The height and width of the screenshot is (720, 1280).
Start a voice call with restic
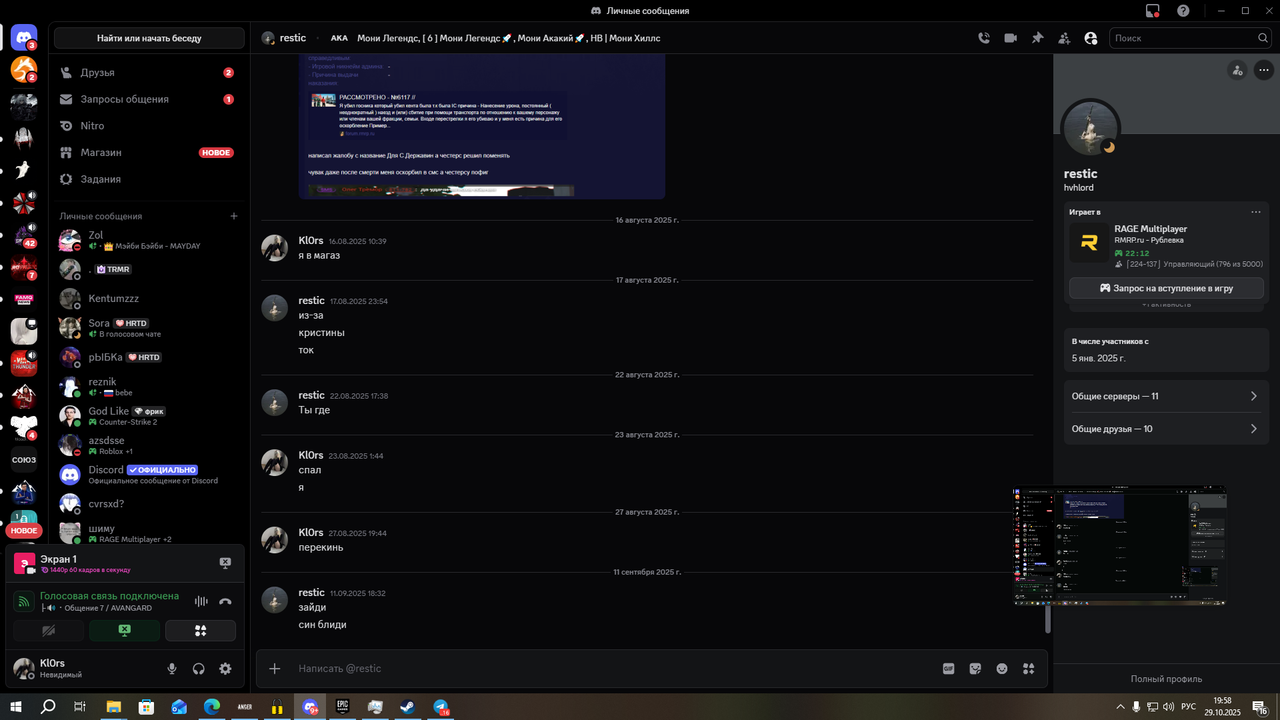point(984,38)
